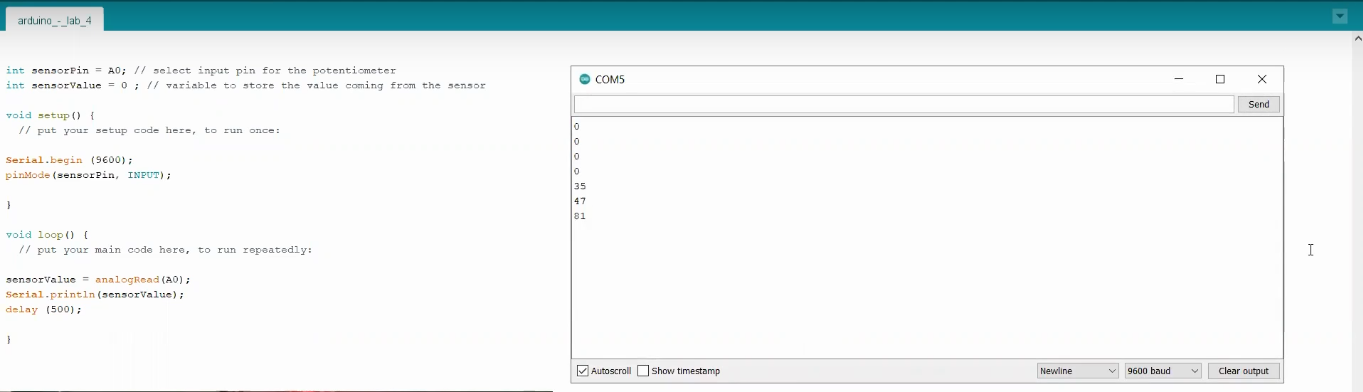
Task: Select the arduino_-_lab_4 sketch tab
Action: coord(54,20)
